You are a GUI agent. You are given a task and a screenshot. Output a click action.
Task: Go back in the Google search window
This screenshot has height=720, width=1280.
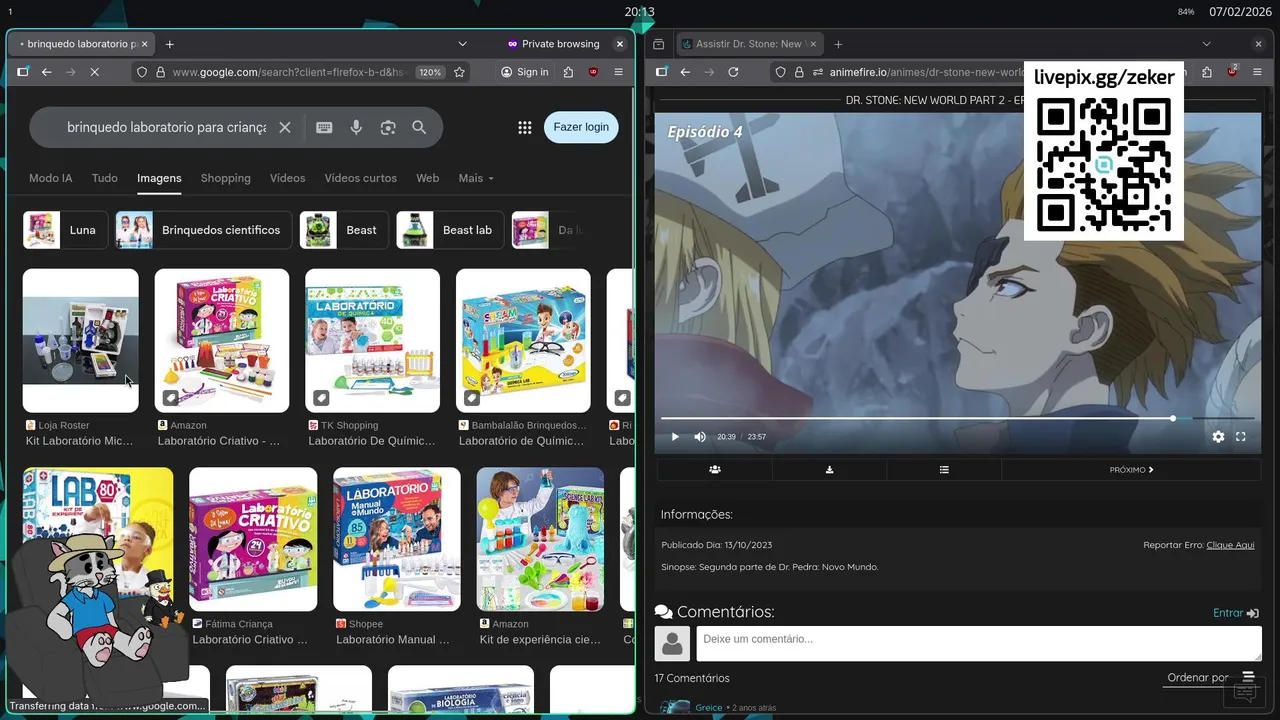[x=46, y=72]
